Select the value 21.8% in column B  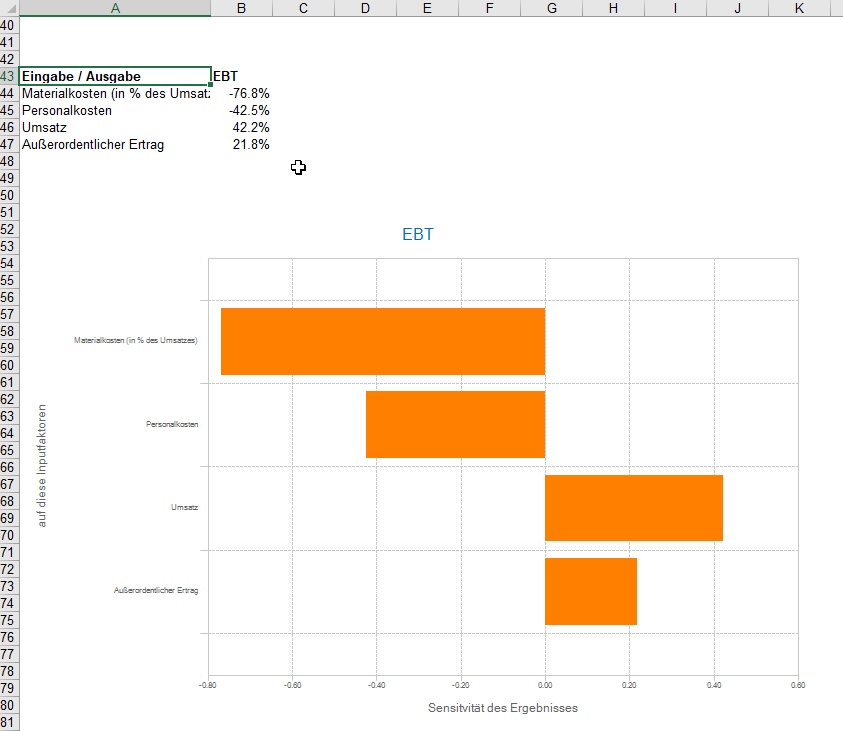click(x=241, y=145)
